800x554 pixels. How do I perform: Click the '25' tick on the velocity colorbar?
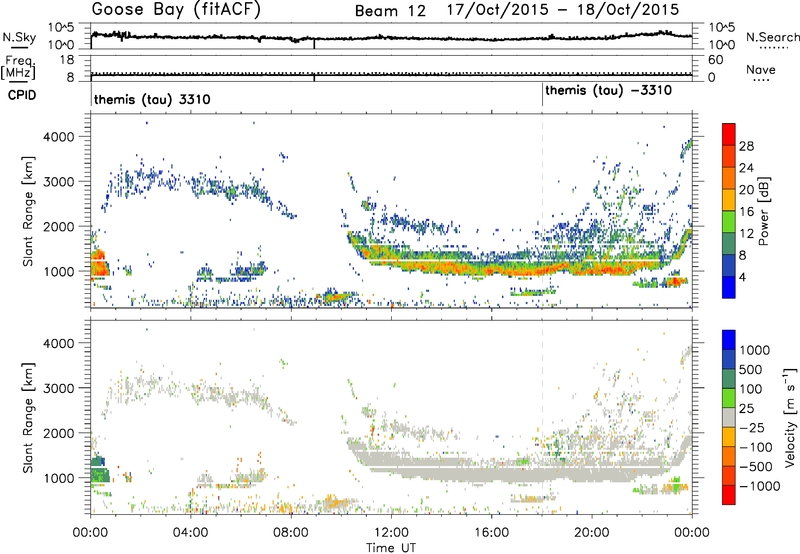pos(747,408)
